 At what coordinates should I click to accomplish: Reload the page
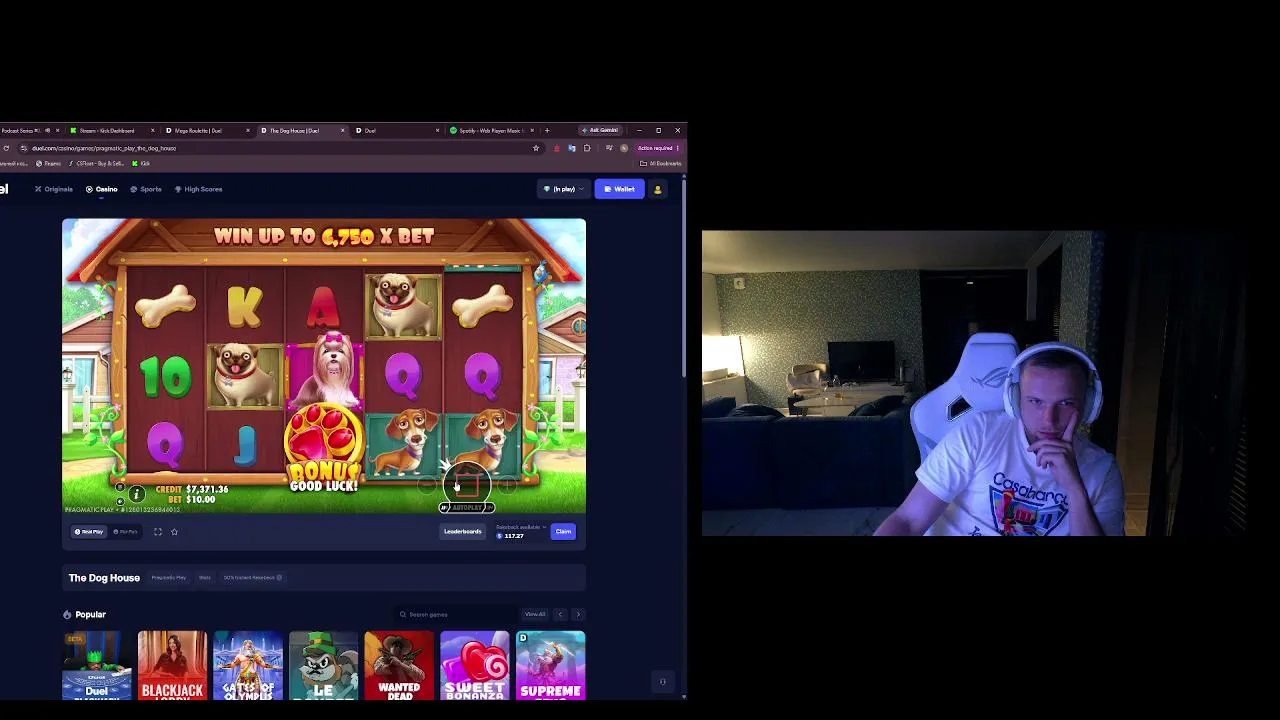pyautogui.click(x=6, y=148)
